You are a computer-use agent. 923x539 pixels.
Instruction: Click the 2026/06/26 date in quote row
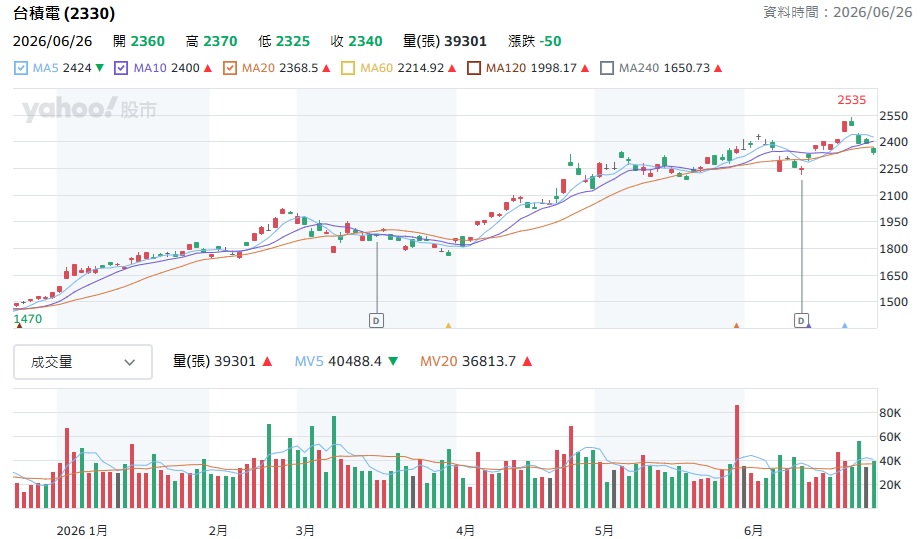[x=52, y=41]
